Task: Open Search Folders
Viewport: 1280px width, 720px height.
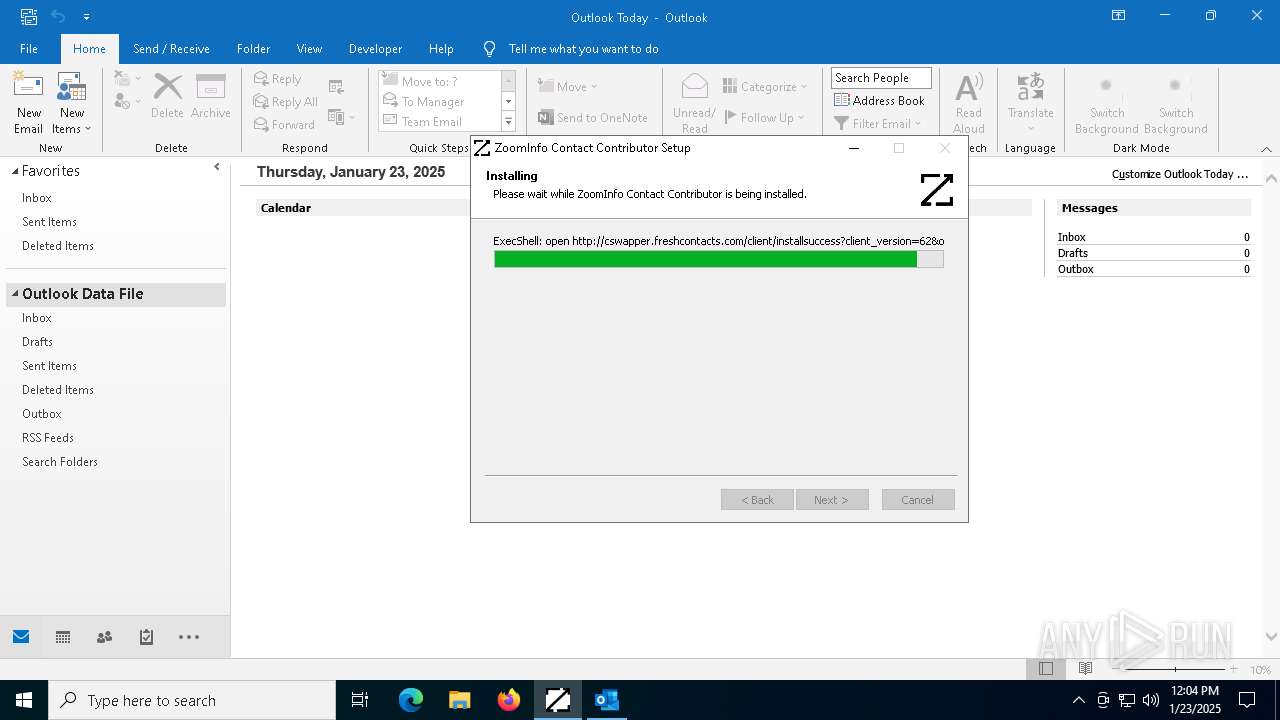Action: coord(60,462)
